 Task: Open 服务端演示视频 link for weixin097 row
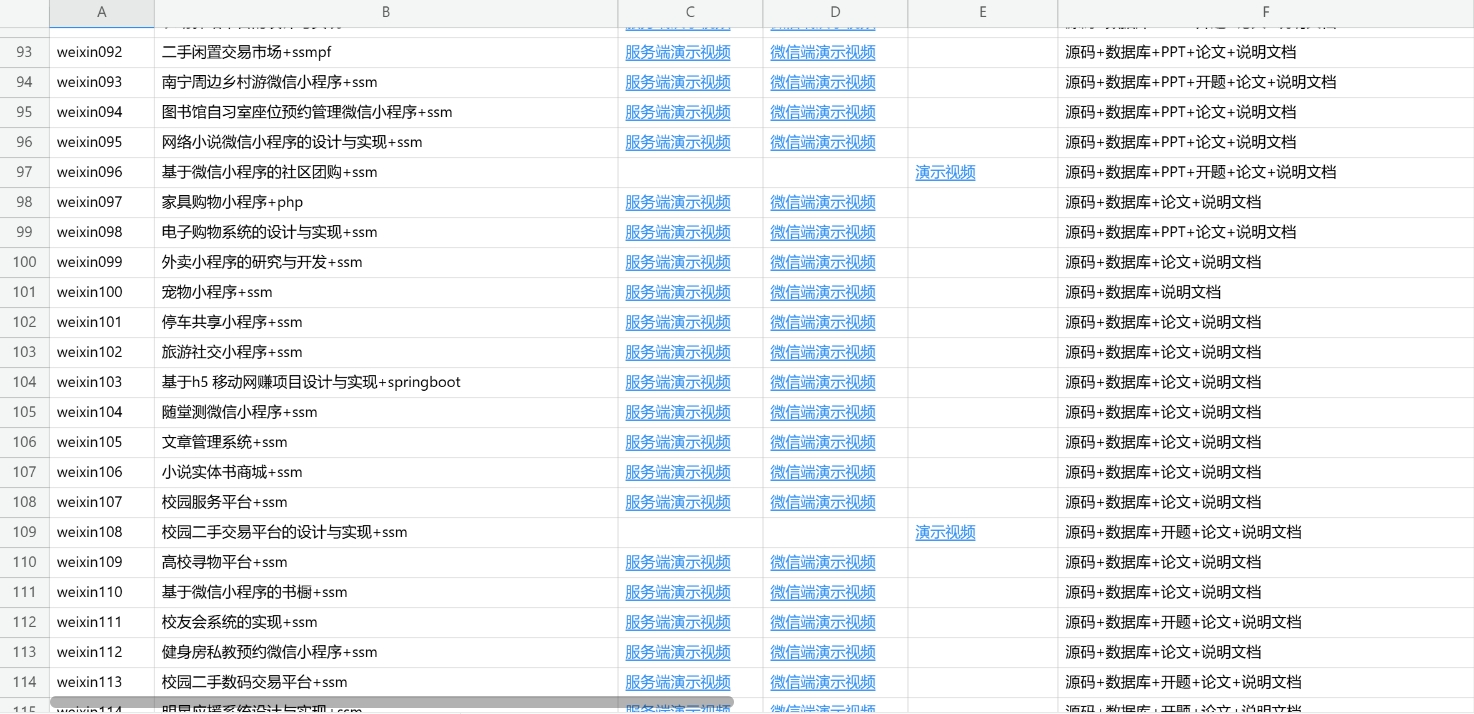pyautogui.click(x=678, y=202)
